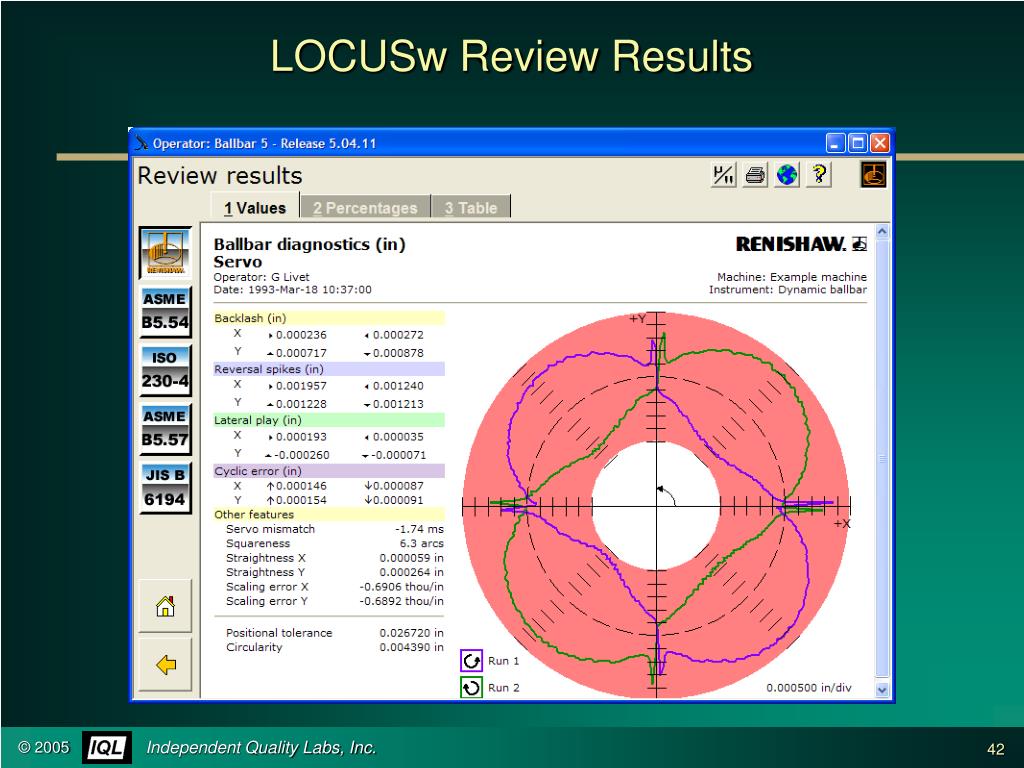The height and width of the screenshot is (768, 1024).
Task: Toggle Run 1 clockwise trace icon
Action: pos(472,661)
